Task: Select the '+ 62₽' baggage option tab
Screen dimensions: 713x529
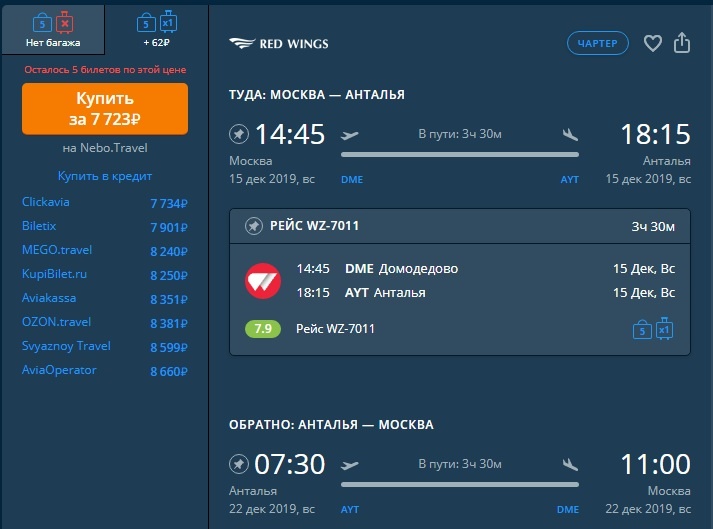Action: pos(157,30)
